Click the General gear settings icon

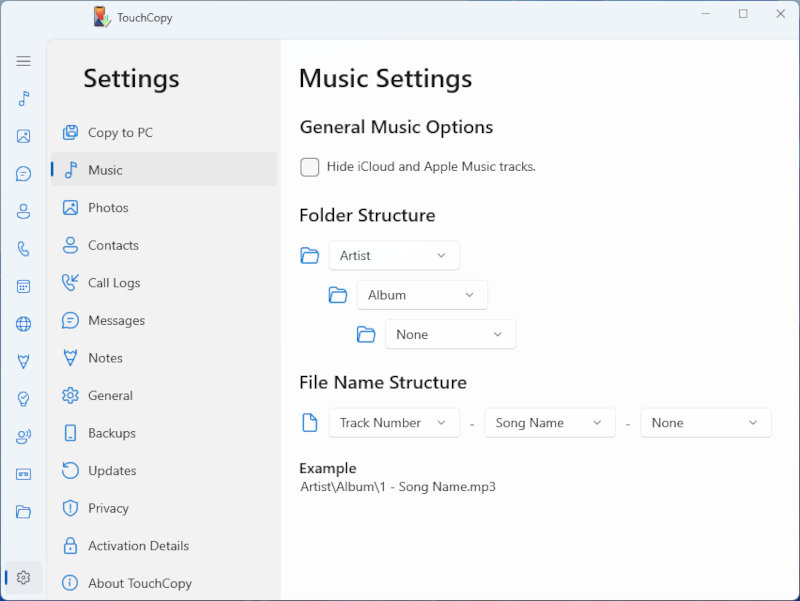click(x=70, y=395)
